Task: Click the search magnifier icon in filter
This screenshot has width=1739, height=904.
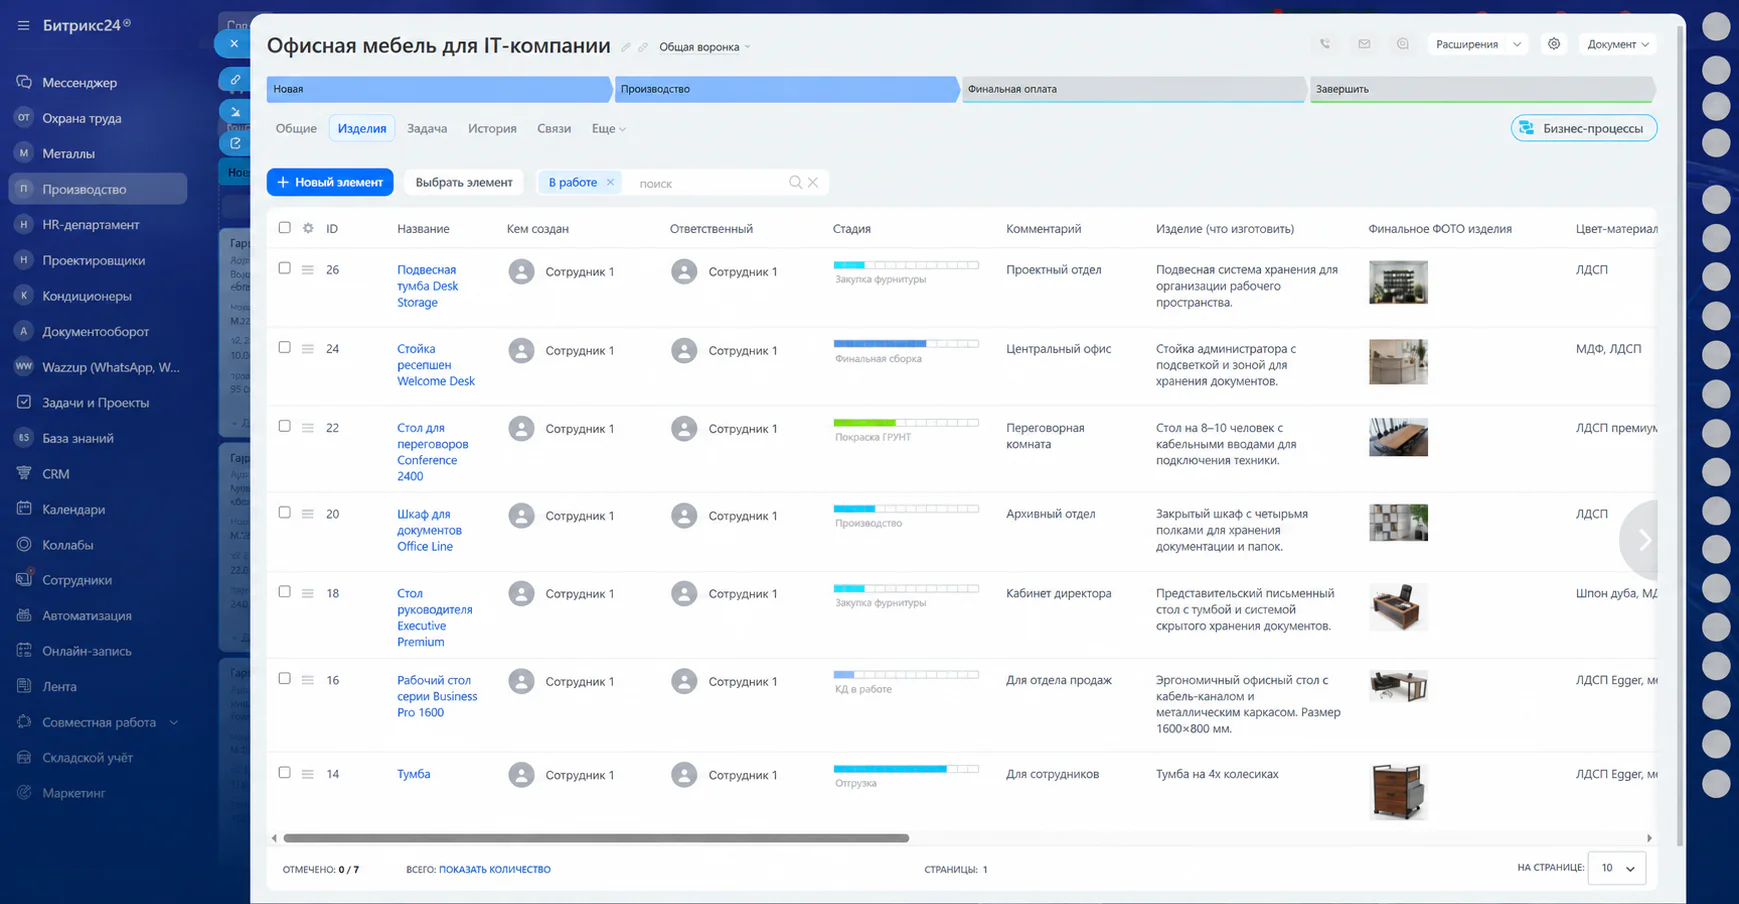Action: pyautogui.click(x=795, y=182)
